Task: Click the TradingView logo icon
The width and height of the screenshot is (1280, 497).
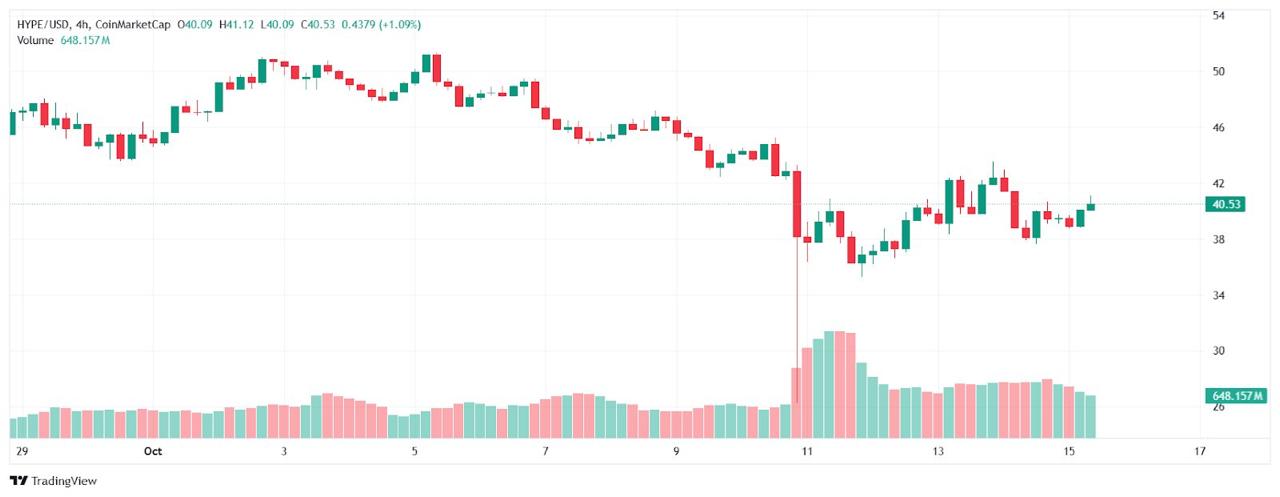Action: [x=18, y=481]
